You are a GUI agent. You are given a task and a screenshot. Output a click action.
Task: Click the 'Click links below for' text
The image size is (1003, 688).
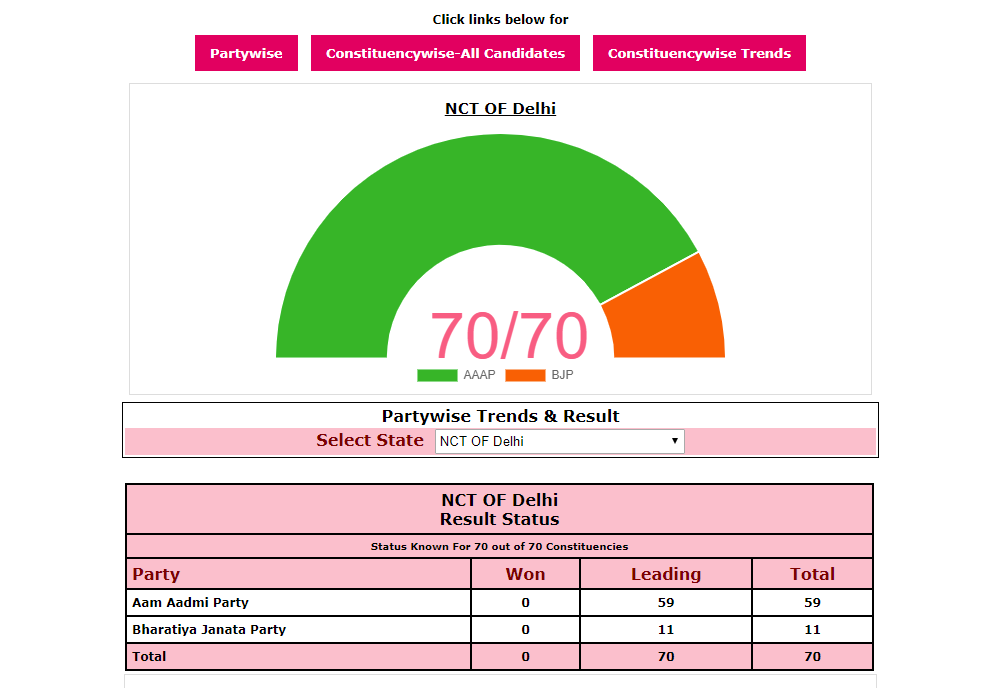(x=500, y=19)
